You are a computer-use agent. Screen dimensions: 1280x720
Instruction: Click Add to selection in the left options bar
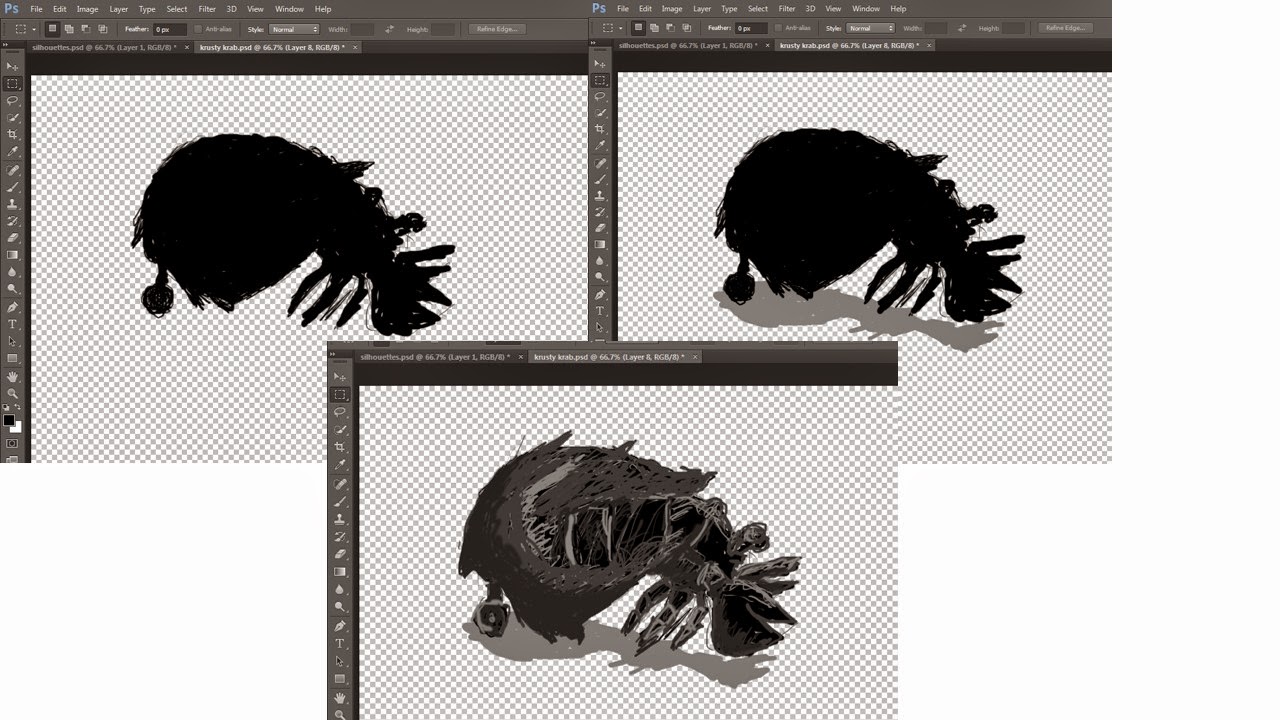tap(70, 29)
